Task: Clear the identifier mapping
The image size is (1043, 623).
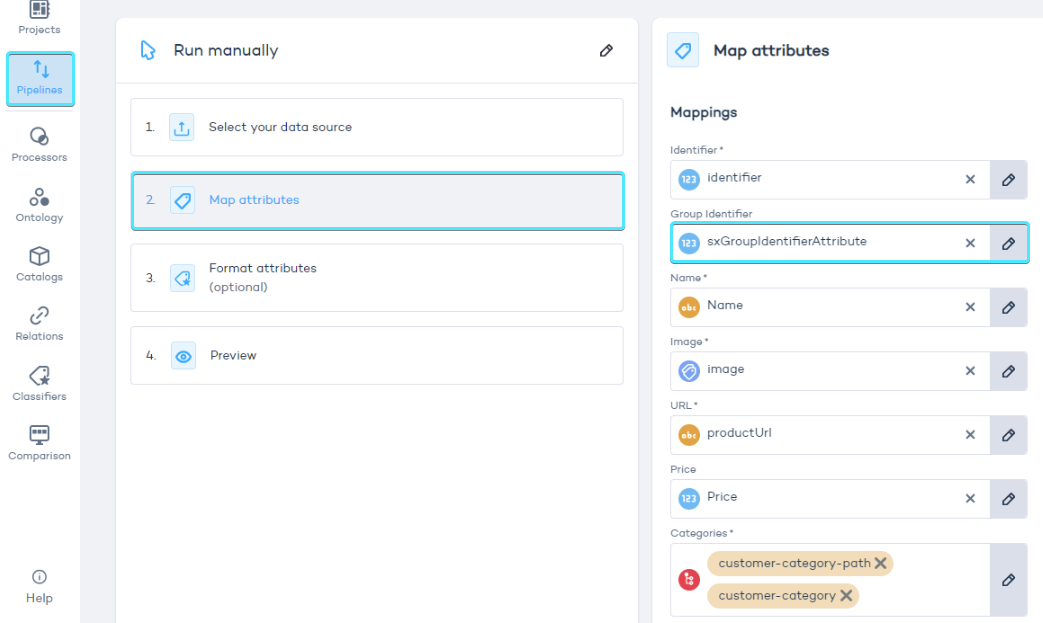Action: click(x=970, y=179)
